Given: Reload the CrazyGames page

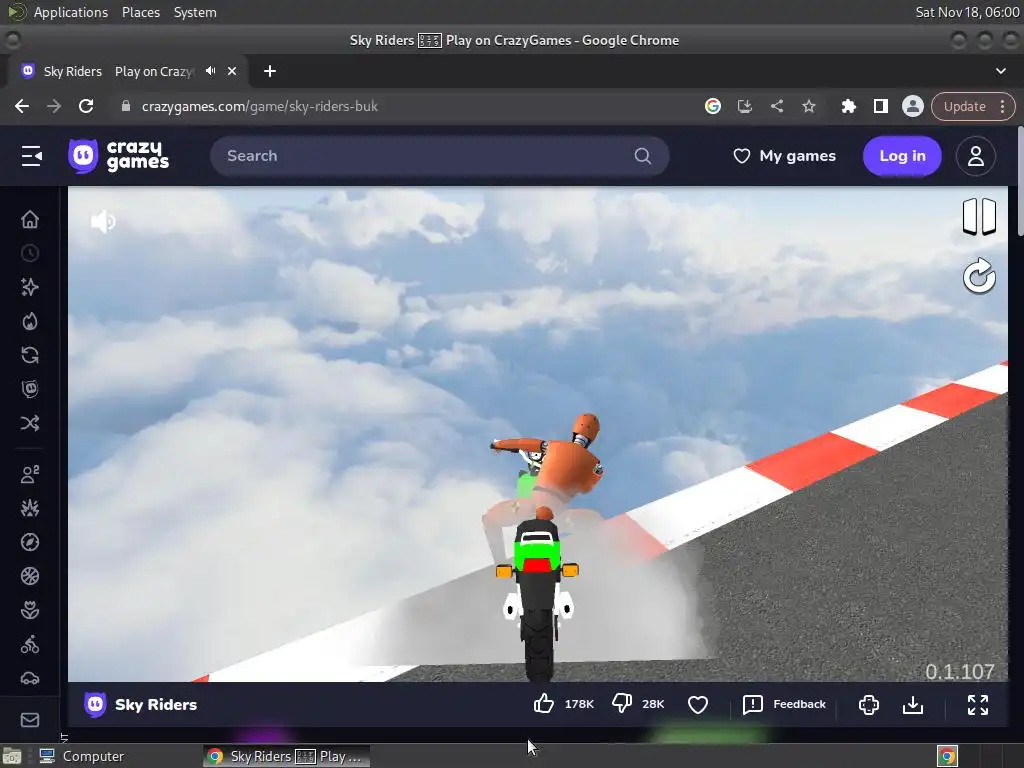Looking at the screenshot, I should [x=86, y=106].
